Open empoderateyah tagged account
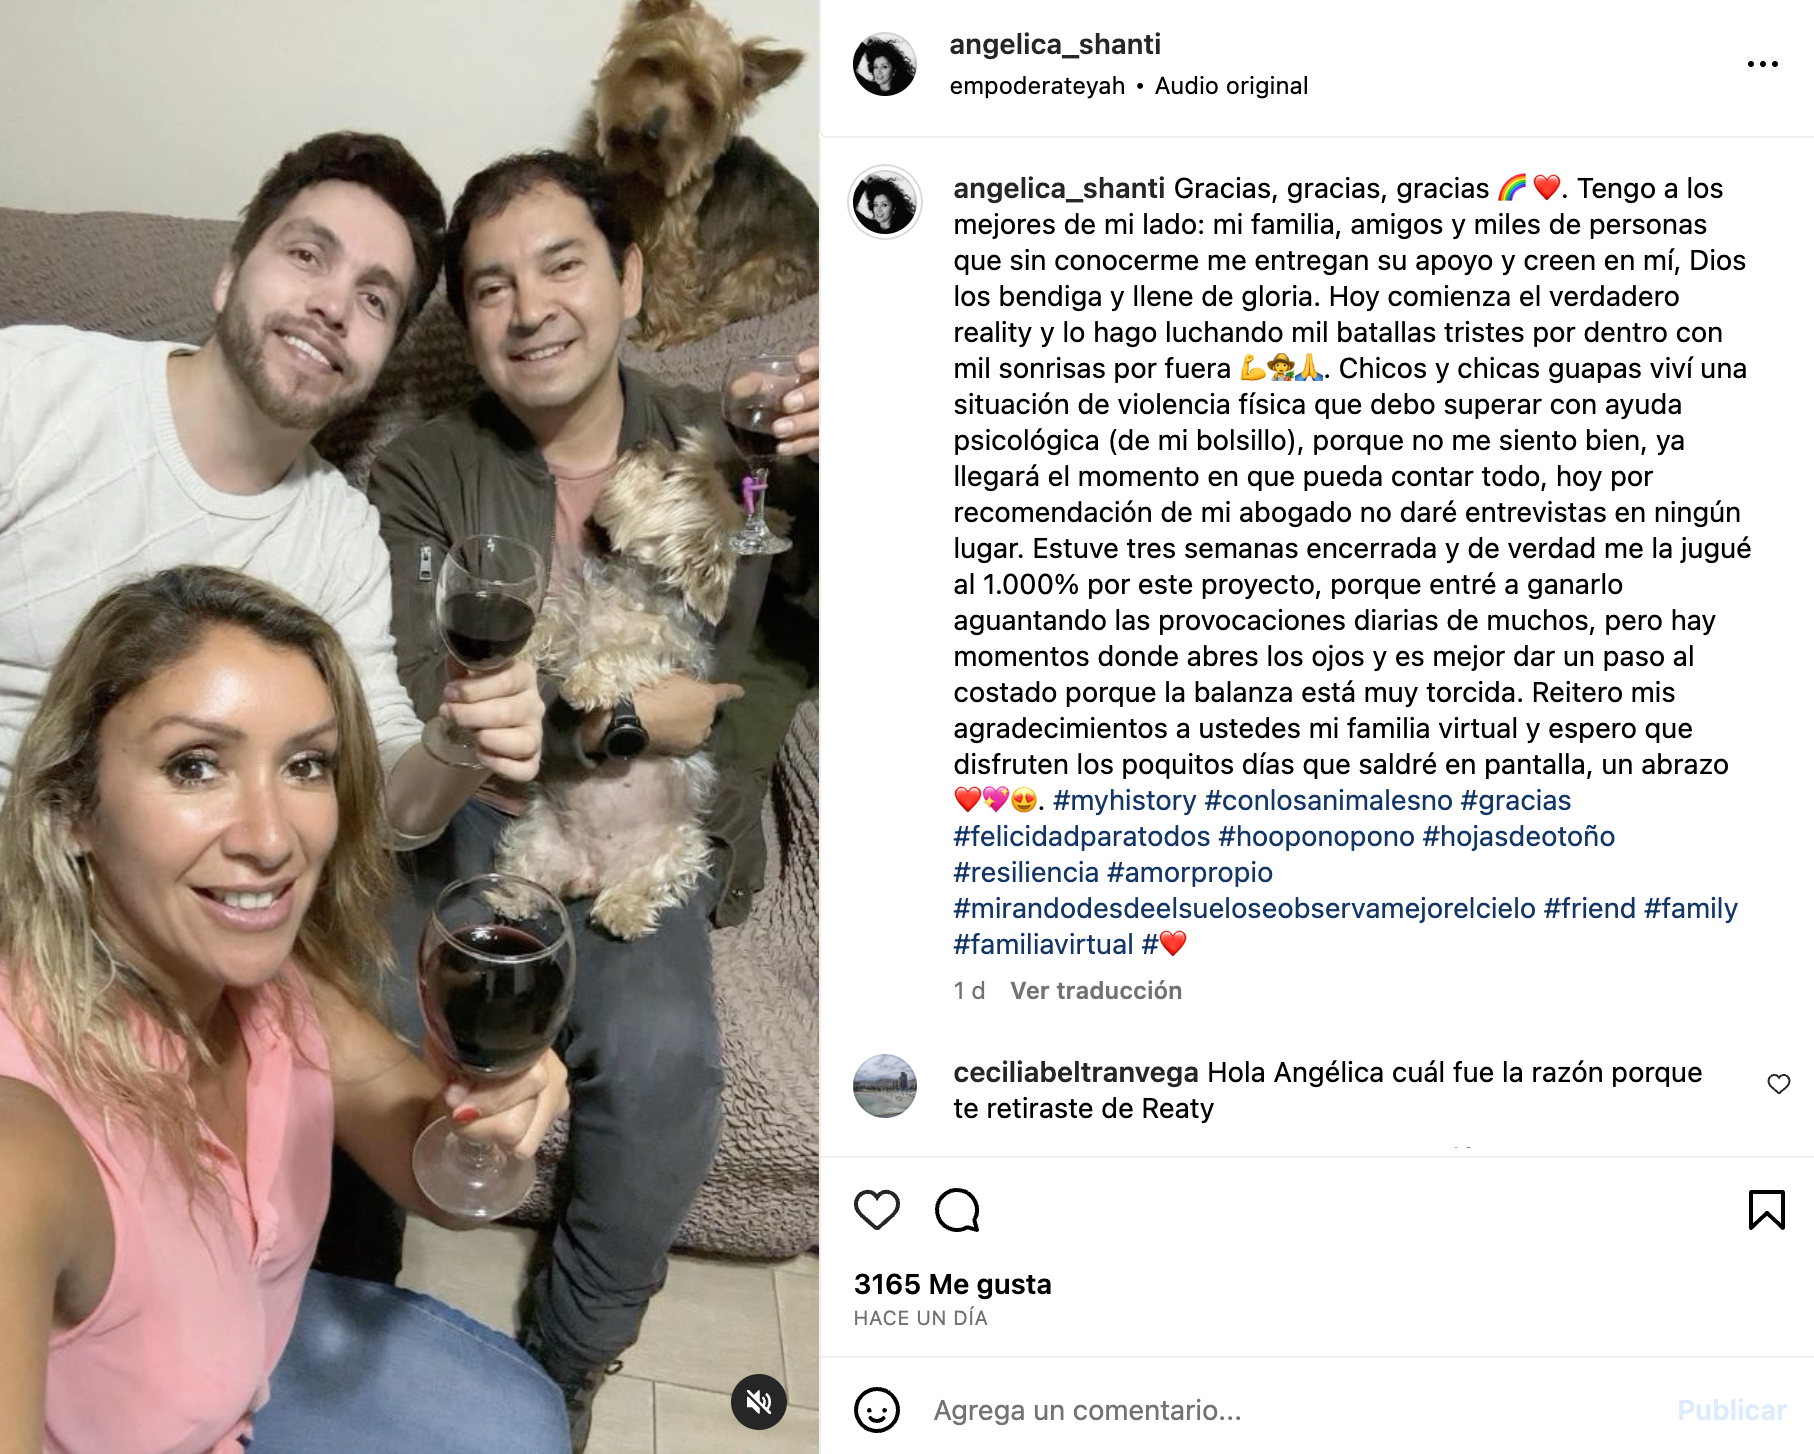 click(1037, 86)
